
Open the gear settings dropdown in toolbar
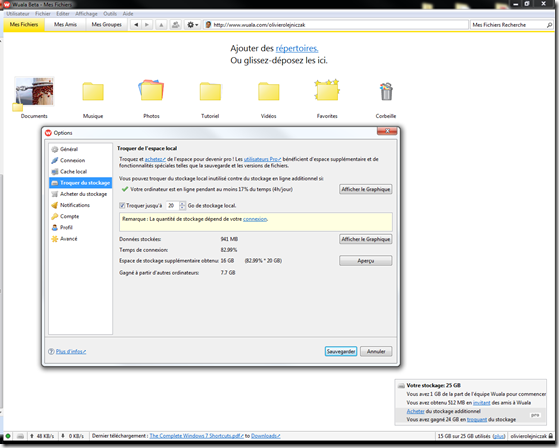(193, 25)
